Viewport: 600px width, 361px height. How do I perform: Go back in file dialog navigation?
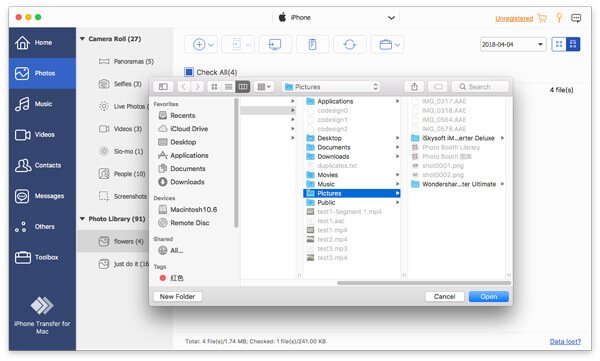tap(184, 87)
